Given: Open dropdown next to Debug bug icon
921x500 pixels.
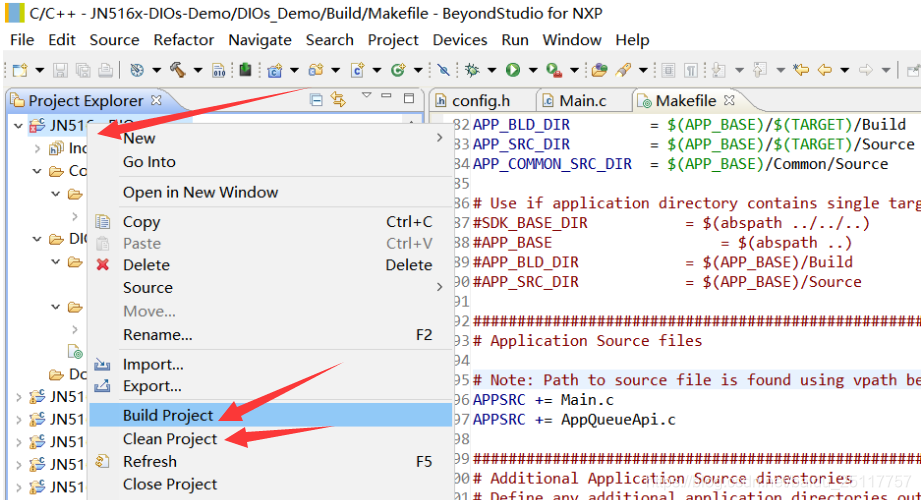Looking at the screenshot, I should pos(492,71).
